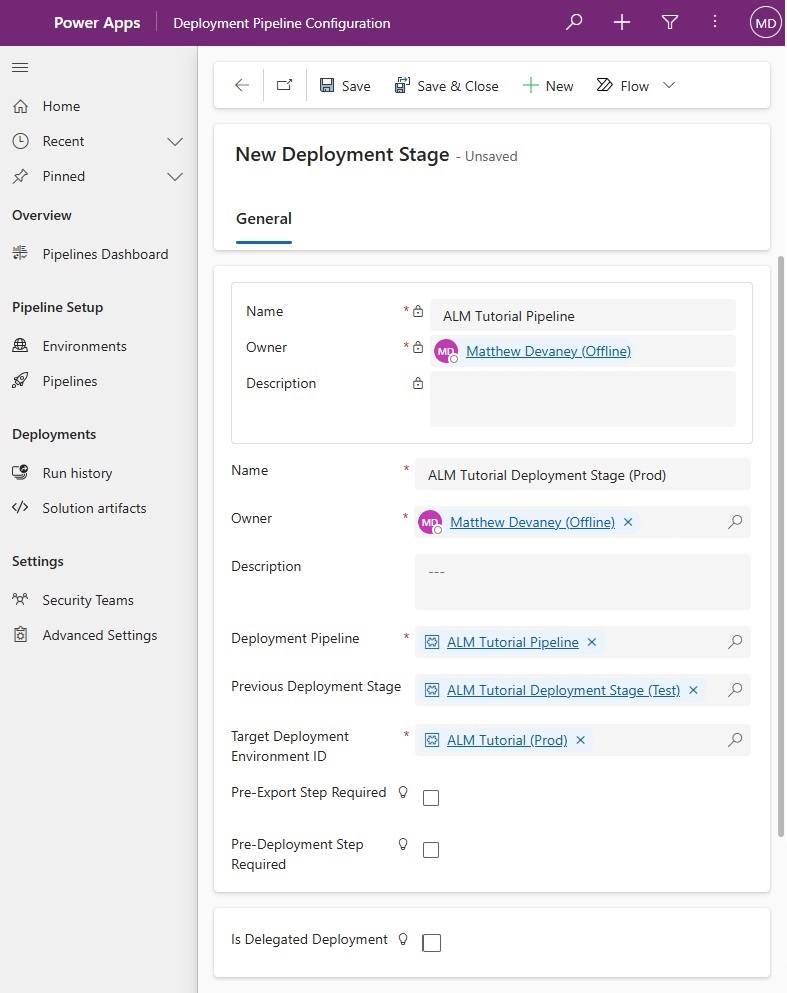787x993 pixels.
Task: Click the Deployment Pipeline Configuration app name
Action: [x=282, y=23]
